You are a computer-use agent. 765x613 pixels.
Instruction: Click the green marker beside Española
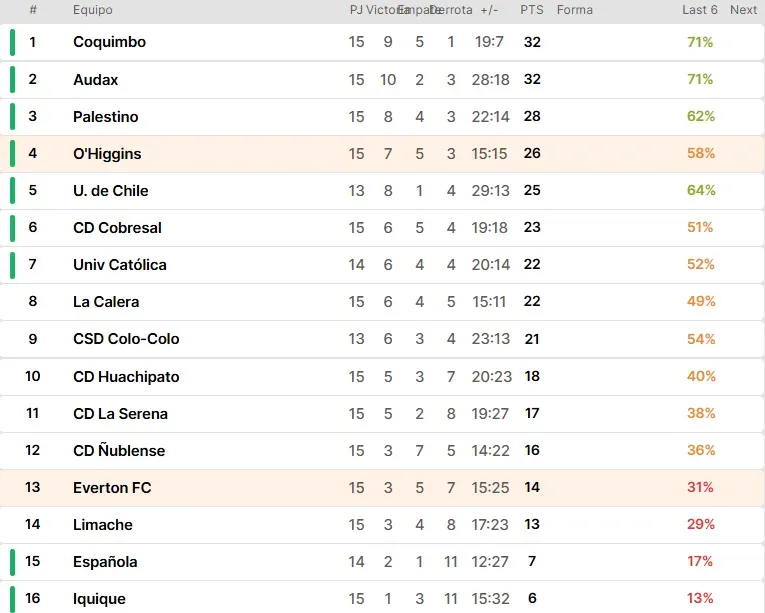tap(13, 562)
